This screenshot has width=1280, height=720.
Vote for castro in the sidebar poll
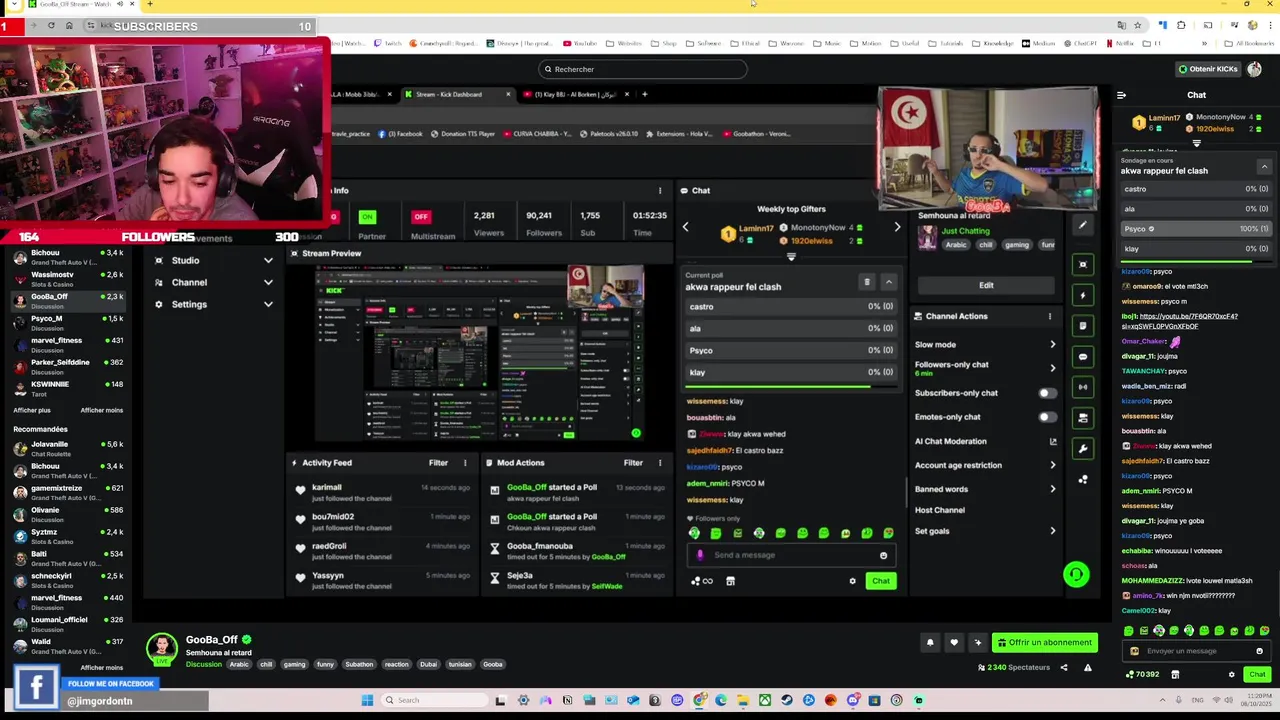coord(1196,189)
